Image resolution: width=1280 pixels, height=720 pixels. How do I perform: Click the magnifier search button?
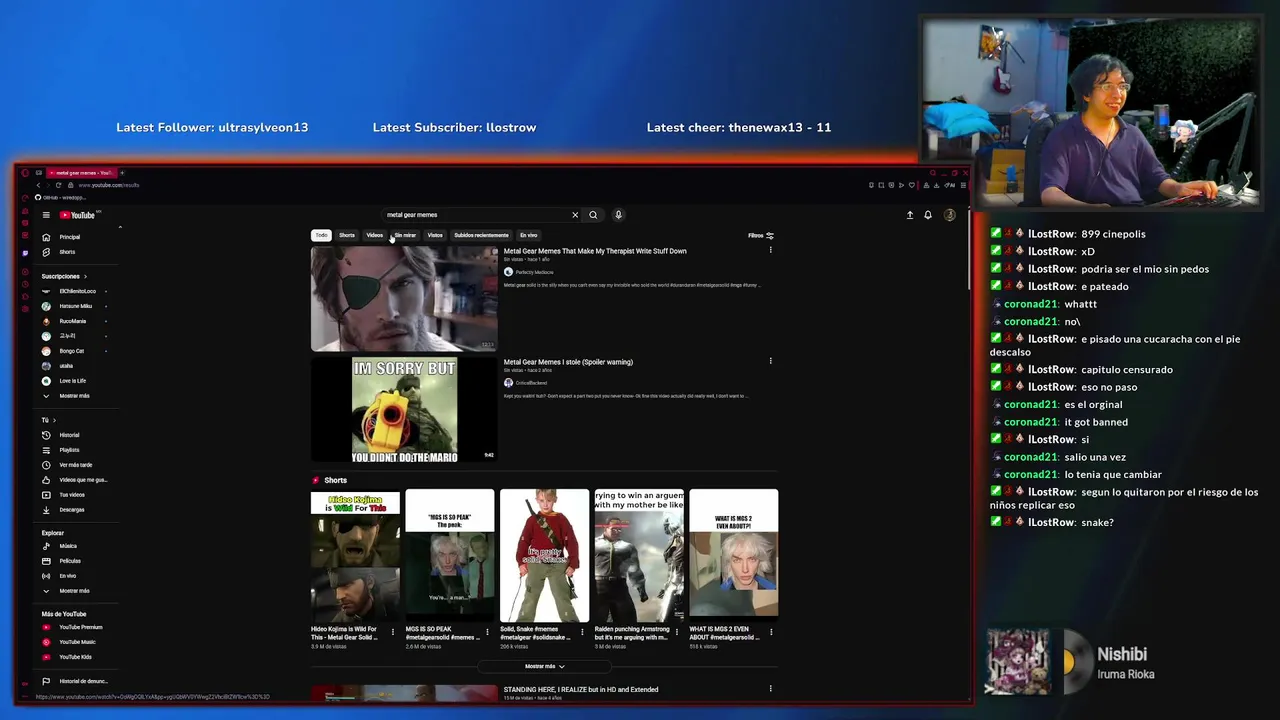tap(593, 215)
